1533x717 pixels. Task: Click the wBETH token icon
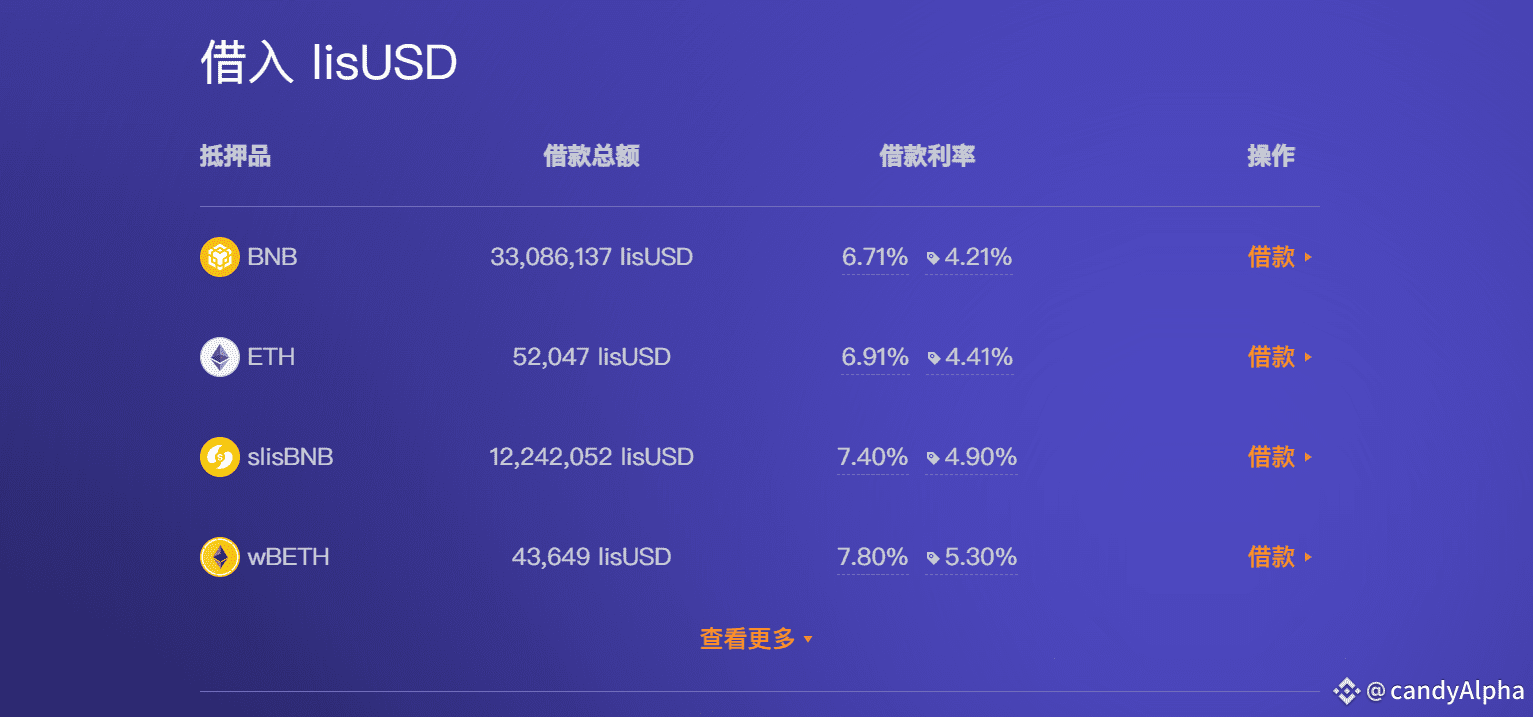[220, 557]
